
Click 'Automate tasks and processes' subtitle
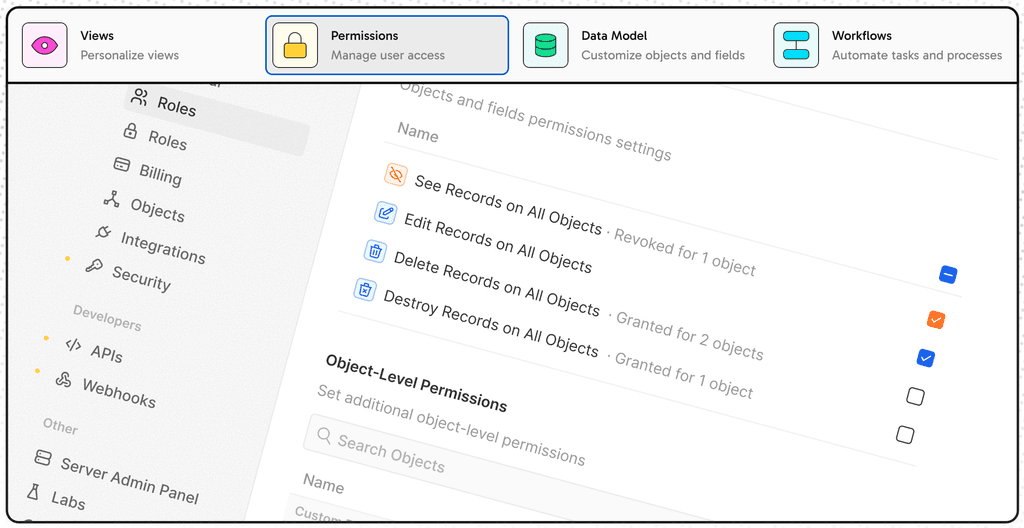pyautogui.click(x=917, y=55)
